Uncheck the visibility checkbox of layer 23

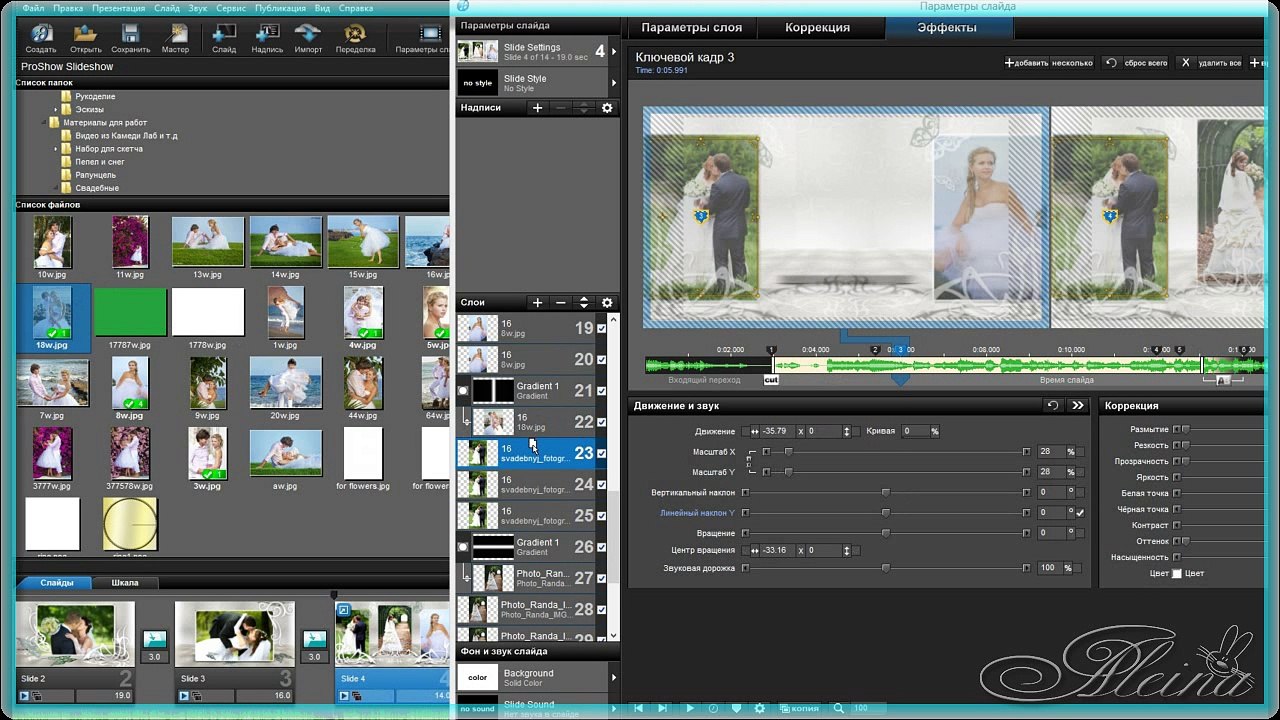point(601,453)
